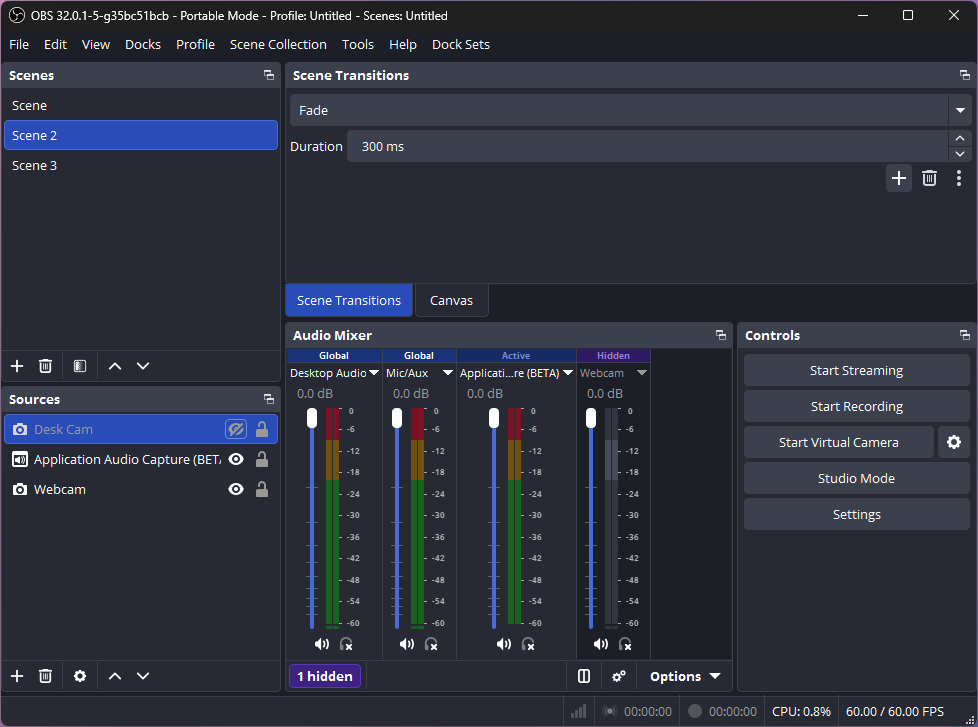Toggle lock on Application Audio Capture source
The width and height of the screenshot is (978, 727).
(x=262, y=459)
